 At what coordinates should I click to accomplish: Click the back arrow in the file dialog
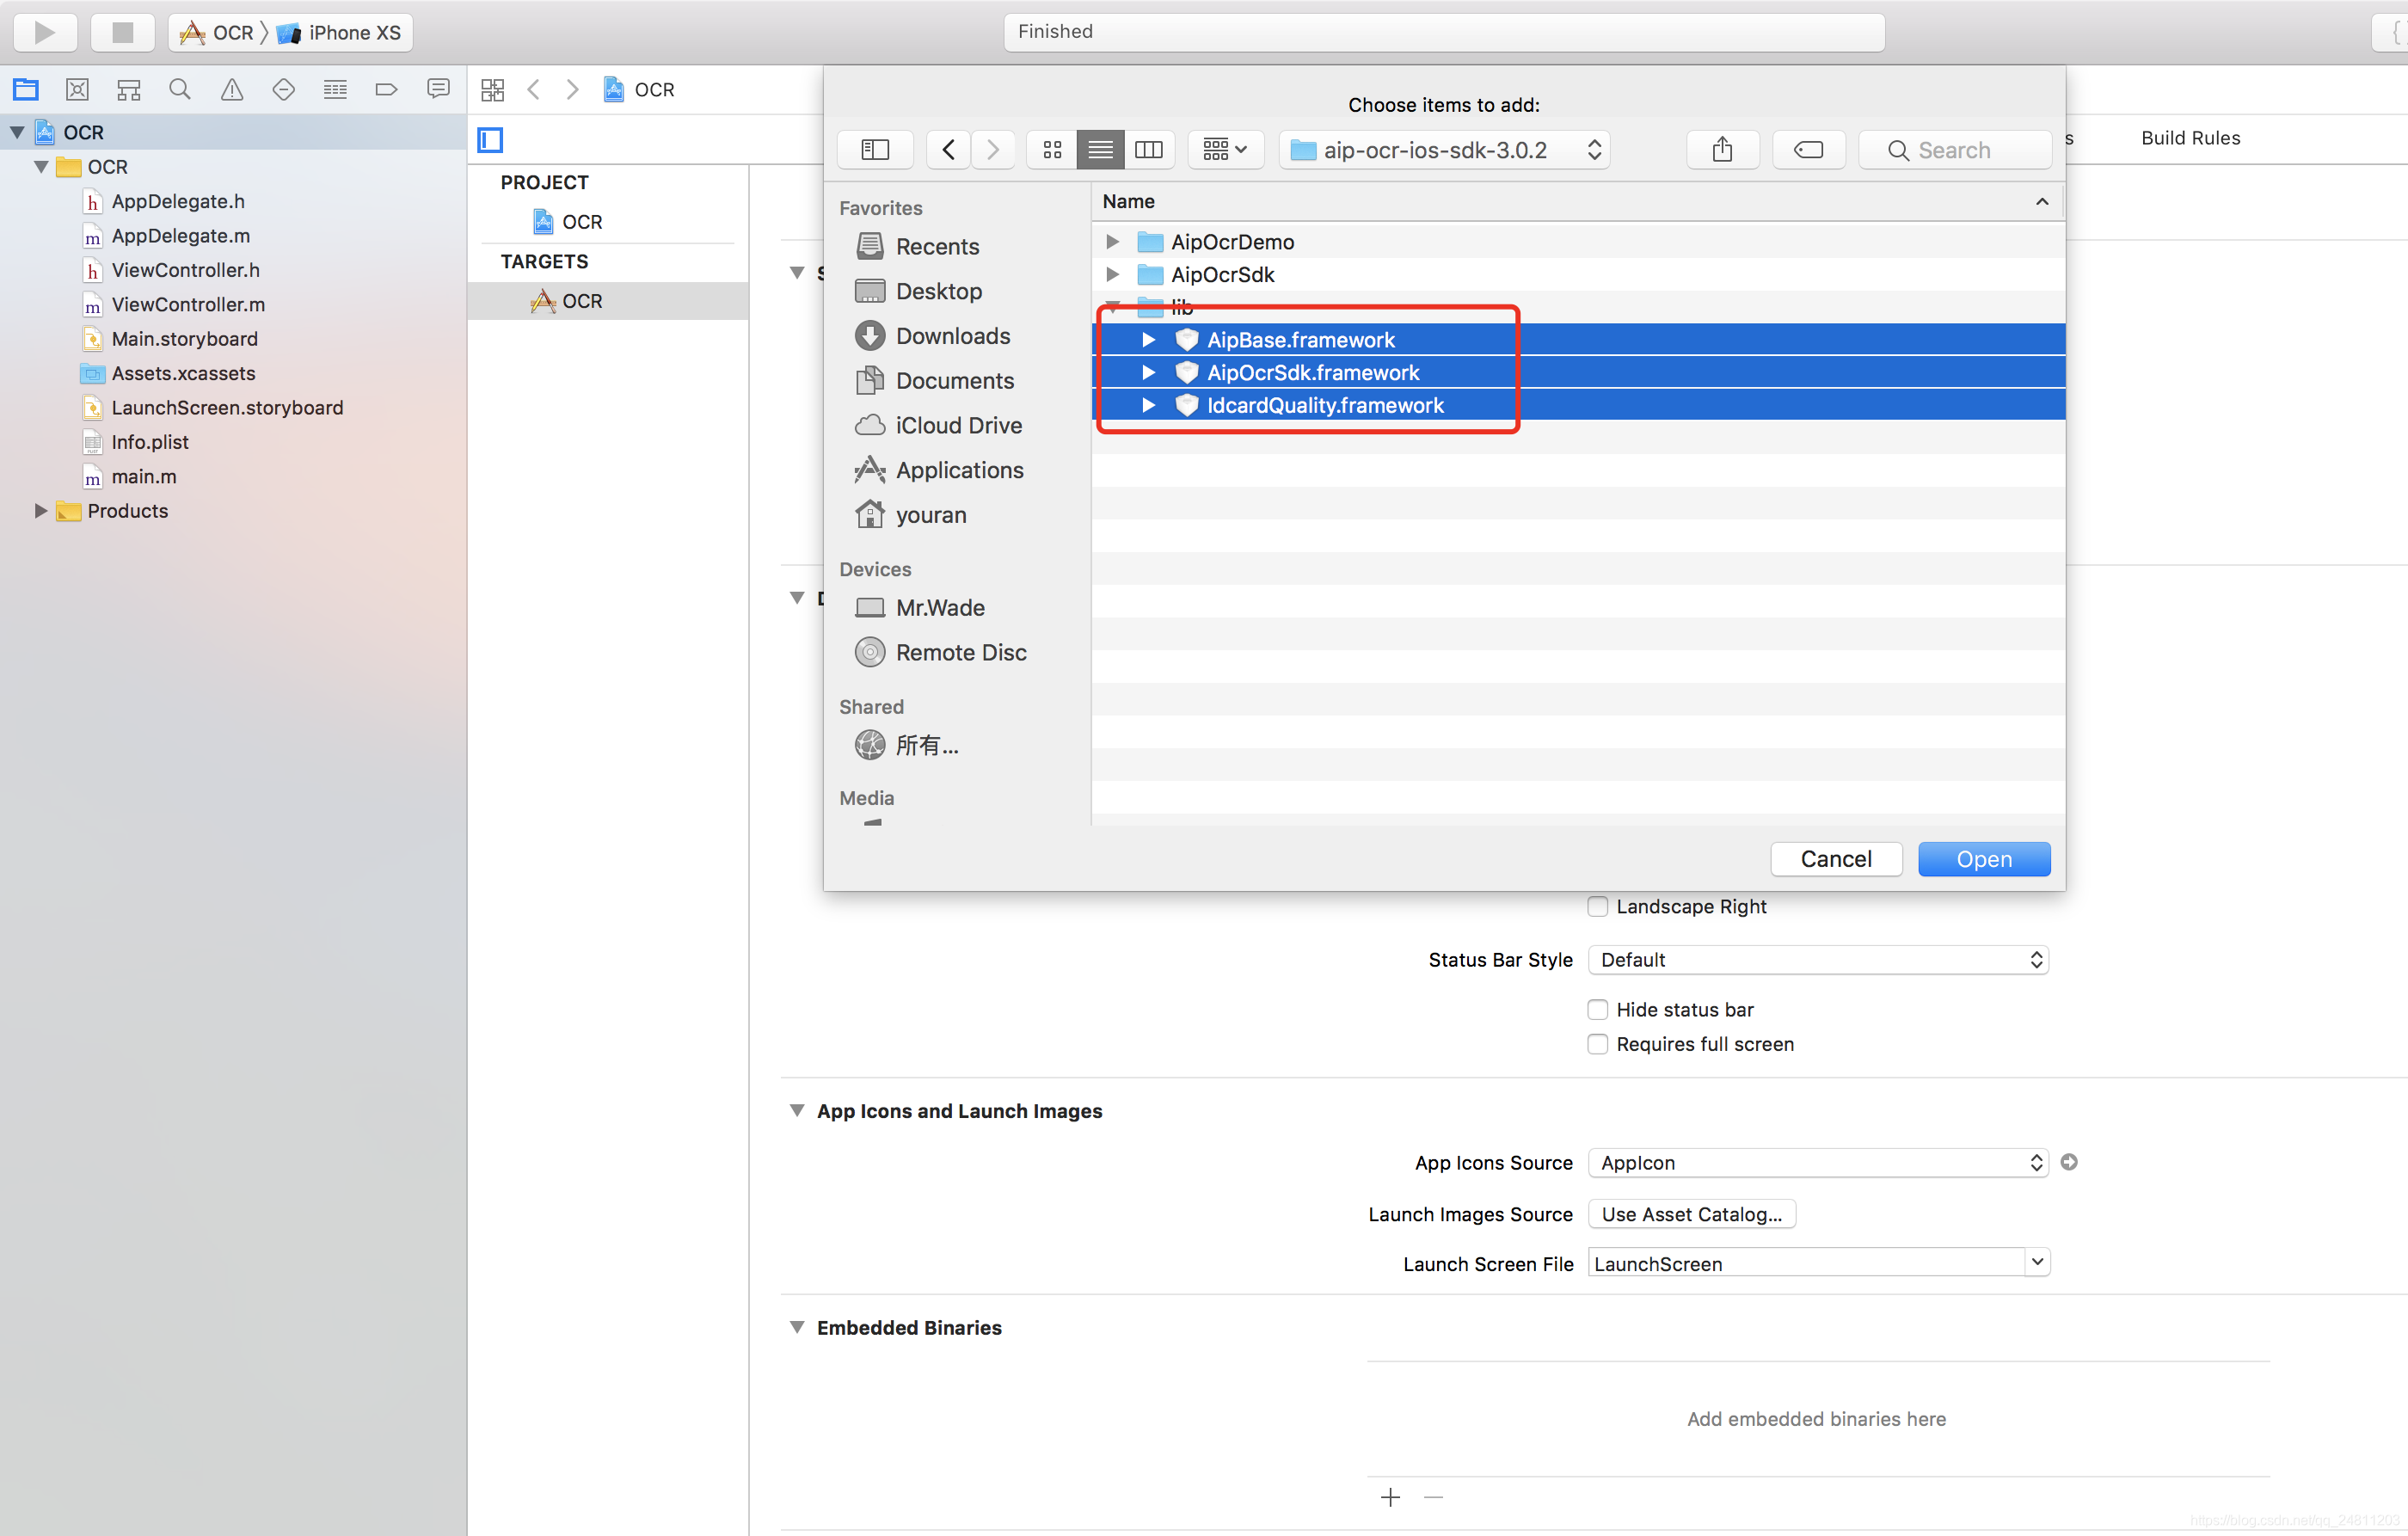948,150
